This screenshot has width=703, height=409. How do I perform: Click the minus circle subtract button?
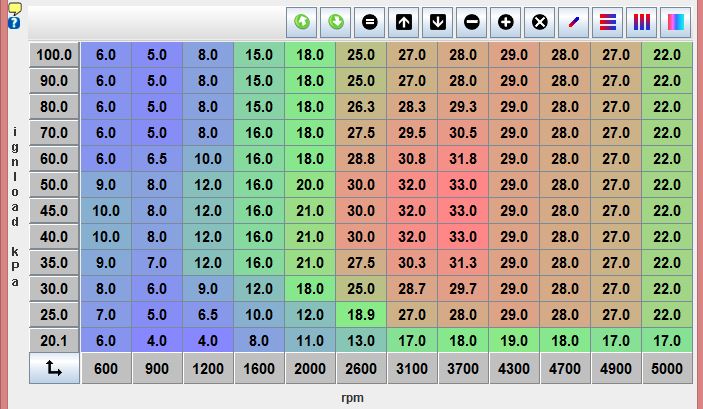pos(472,21)
